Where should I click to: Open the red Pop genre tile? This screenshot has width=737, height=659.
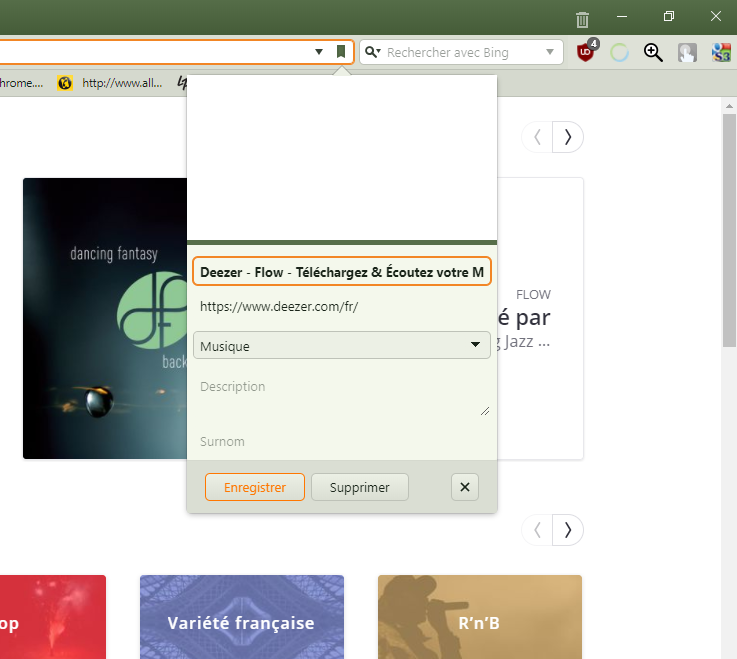click(53, 617)
